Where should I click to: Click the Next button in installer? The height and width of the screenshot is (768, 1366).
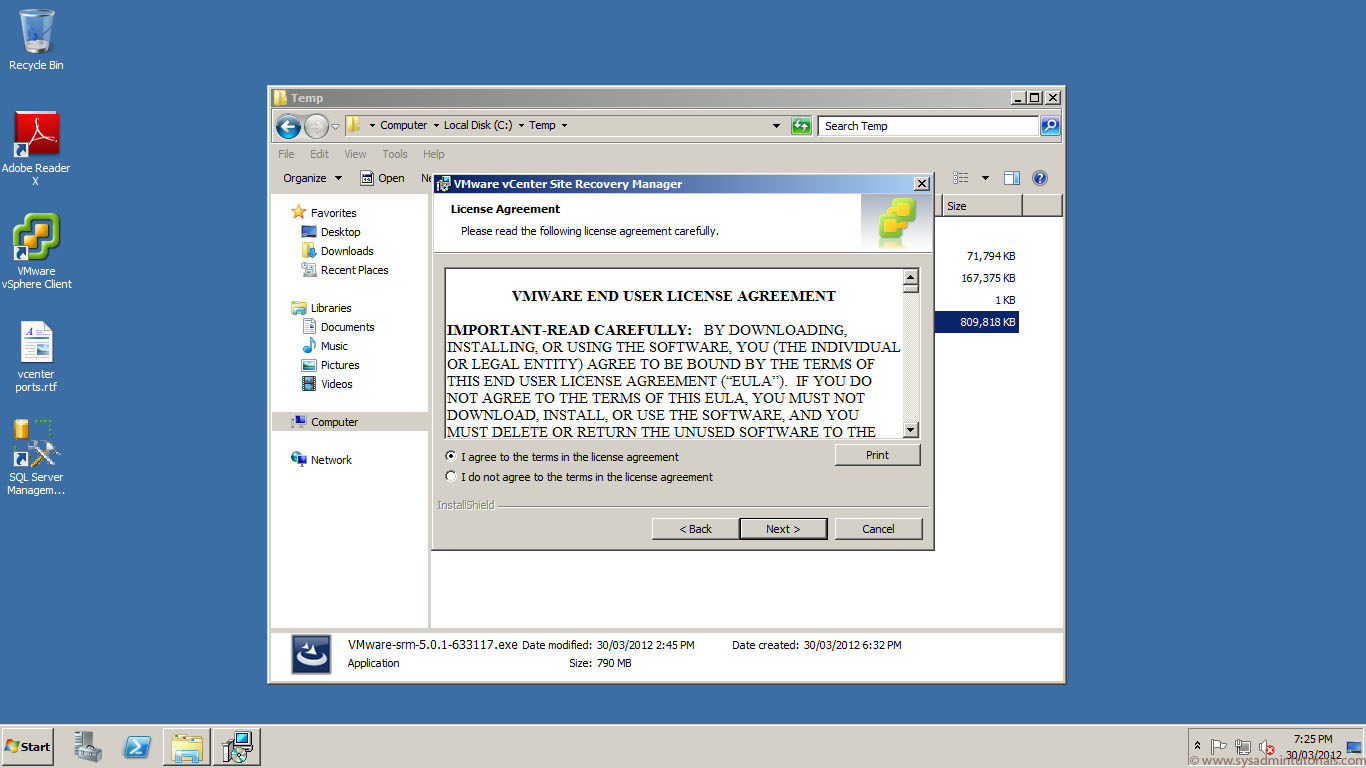(783, 529)
